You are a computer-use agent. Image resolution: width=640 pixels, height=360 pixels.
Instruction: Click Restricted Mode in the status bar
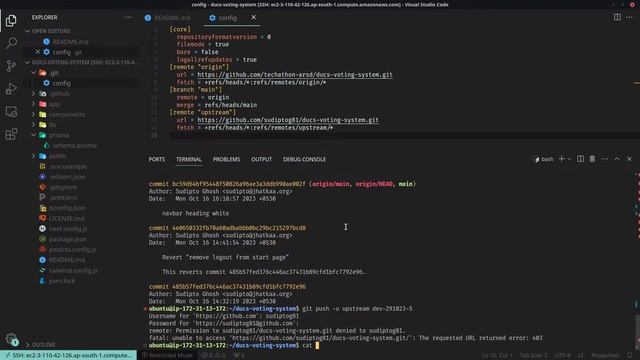[x=167, y=356]
